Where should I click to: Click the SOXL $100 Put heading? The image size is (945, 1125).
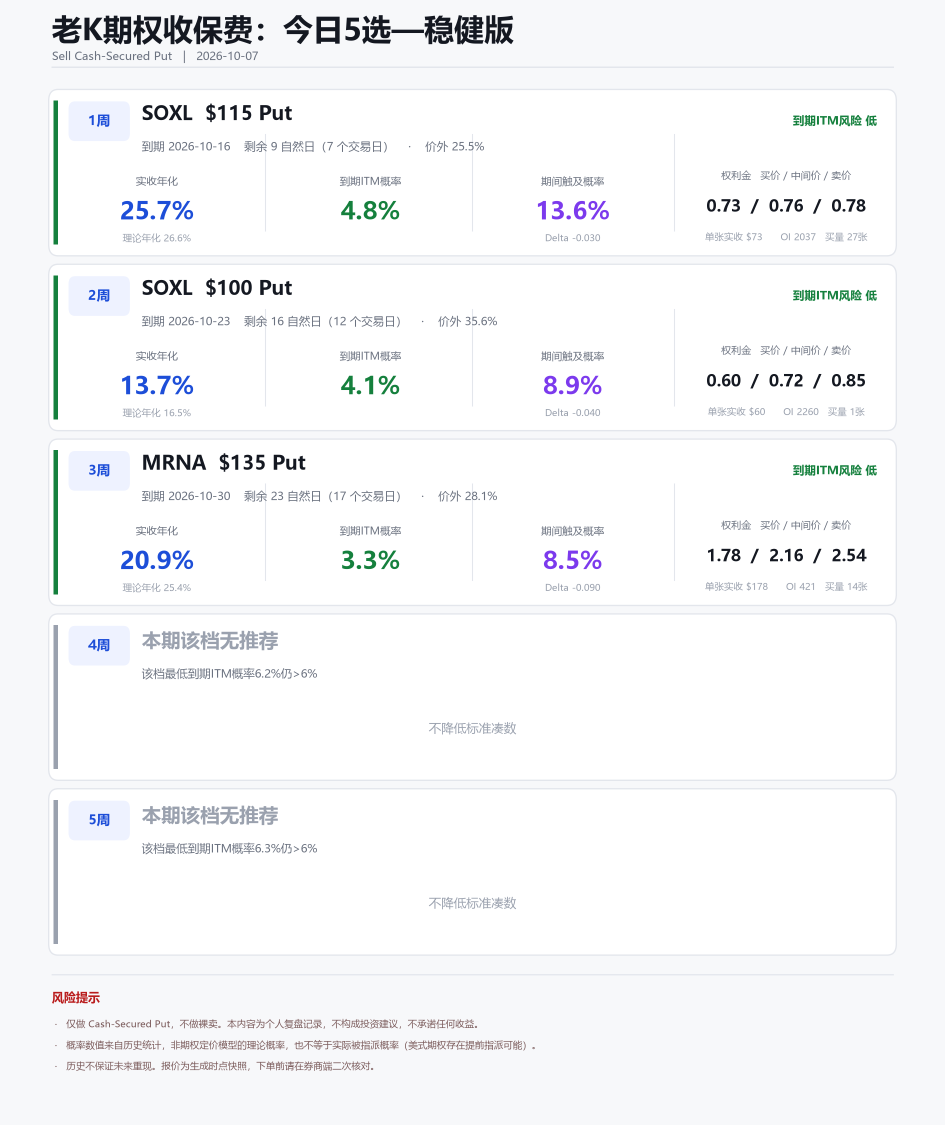[x=217, y=288]
